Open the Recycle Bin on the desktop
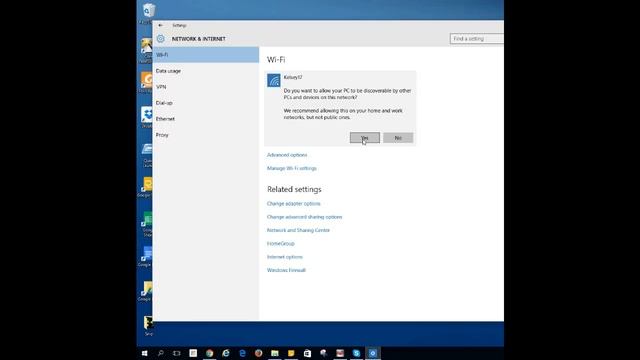Screen dimensions: 640x360 point(148,11)
